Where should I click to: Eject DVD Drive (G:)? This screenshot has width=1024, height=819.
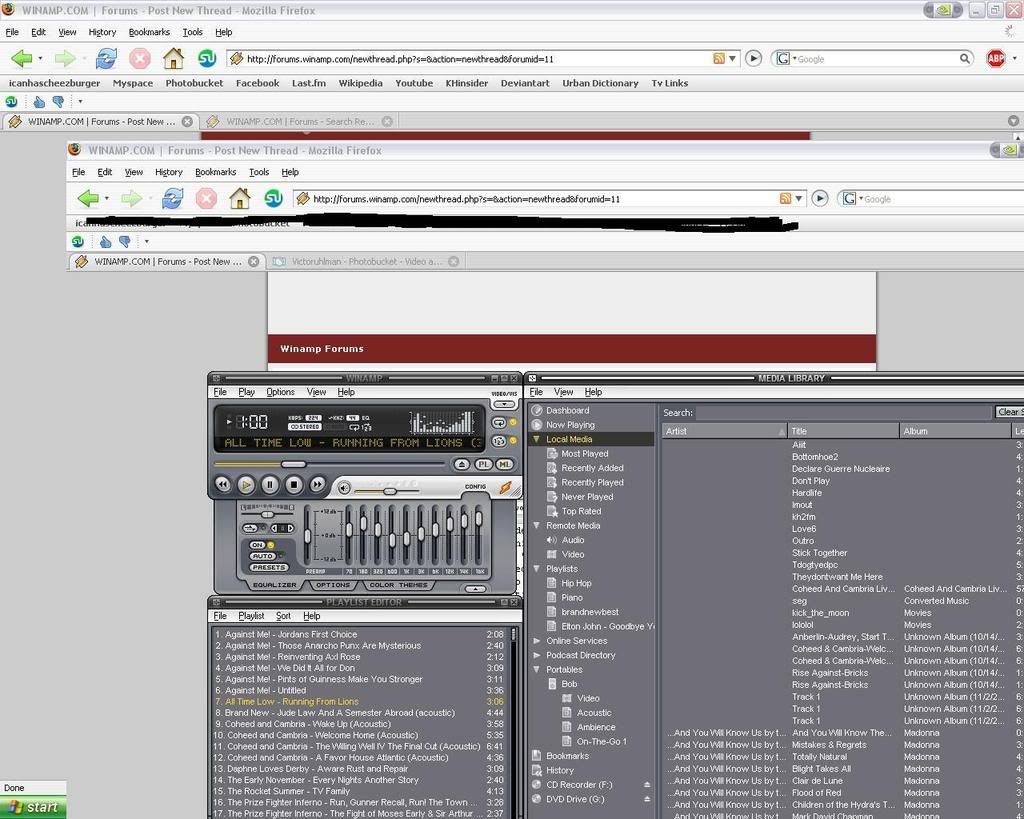pyautogui.click(x=647, y=799)
